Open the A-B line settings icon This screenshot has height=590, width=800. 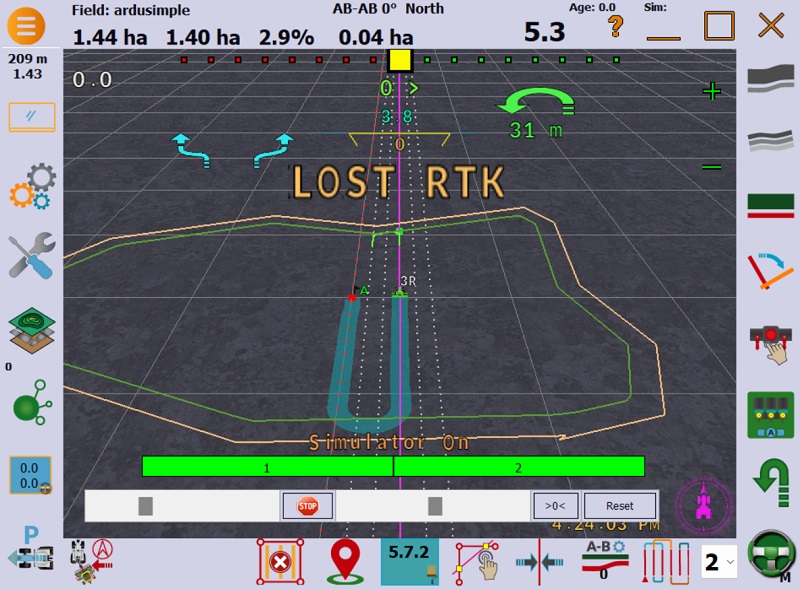pyautogui.click(x=604, y=561)
